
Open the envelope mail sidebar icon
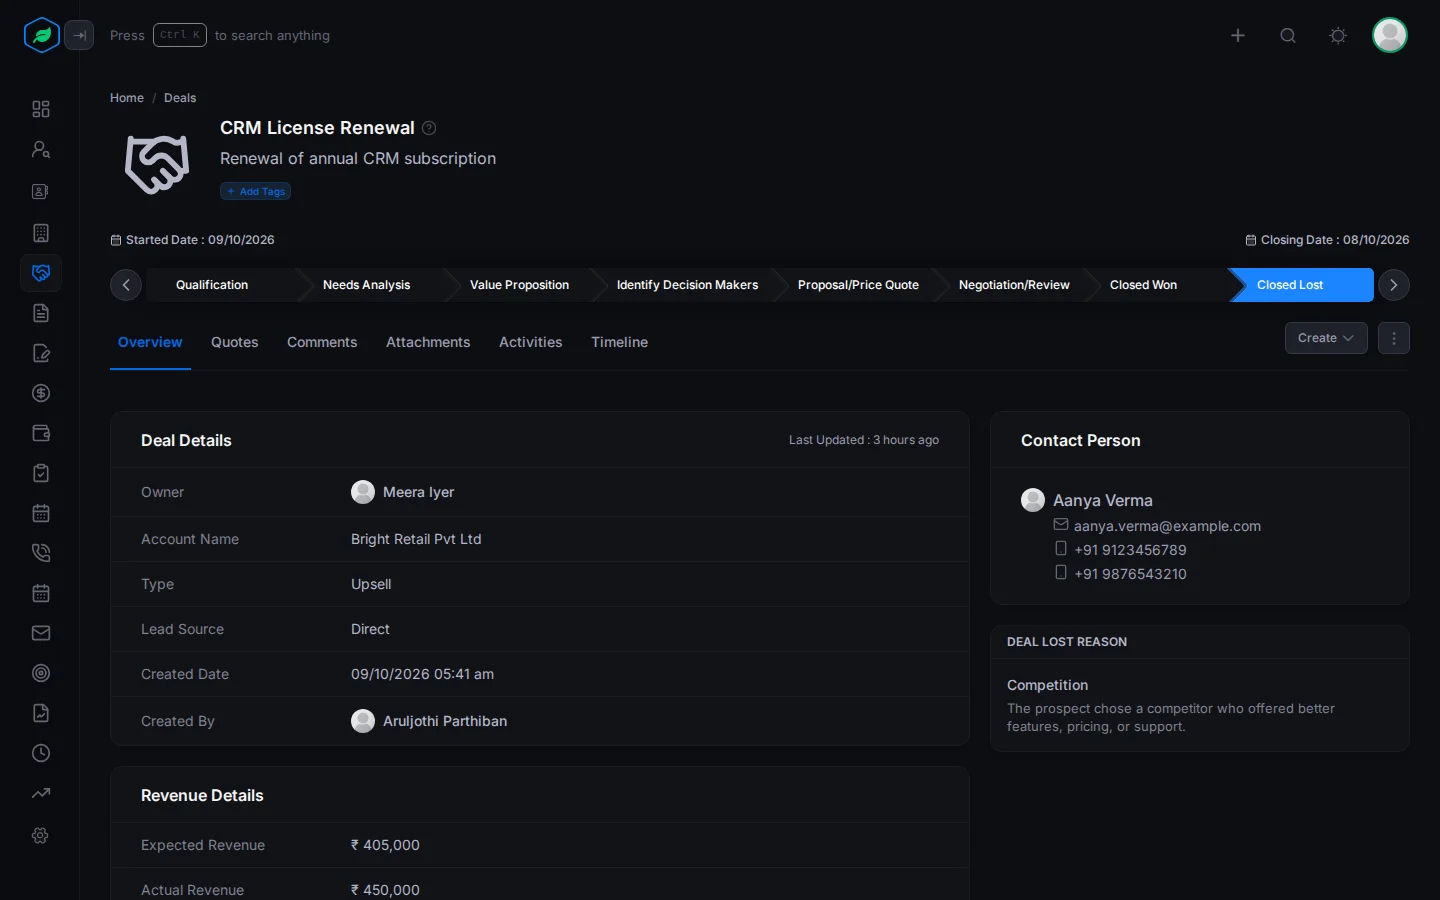click(41, 633)
